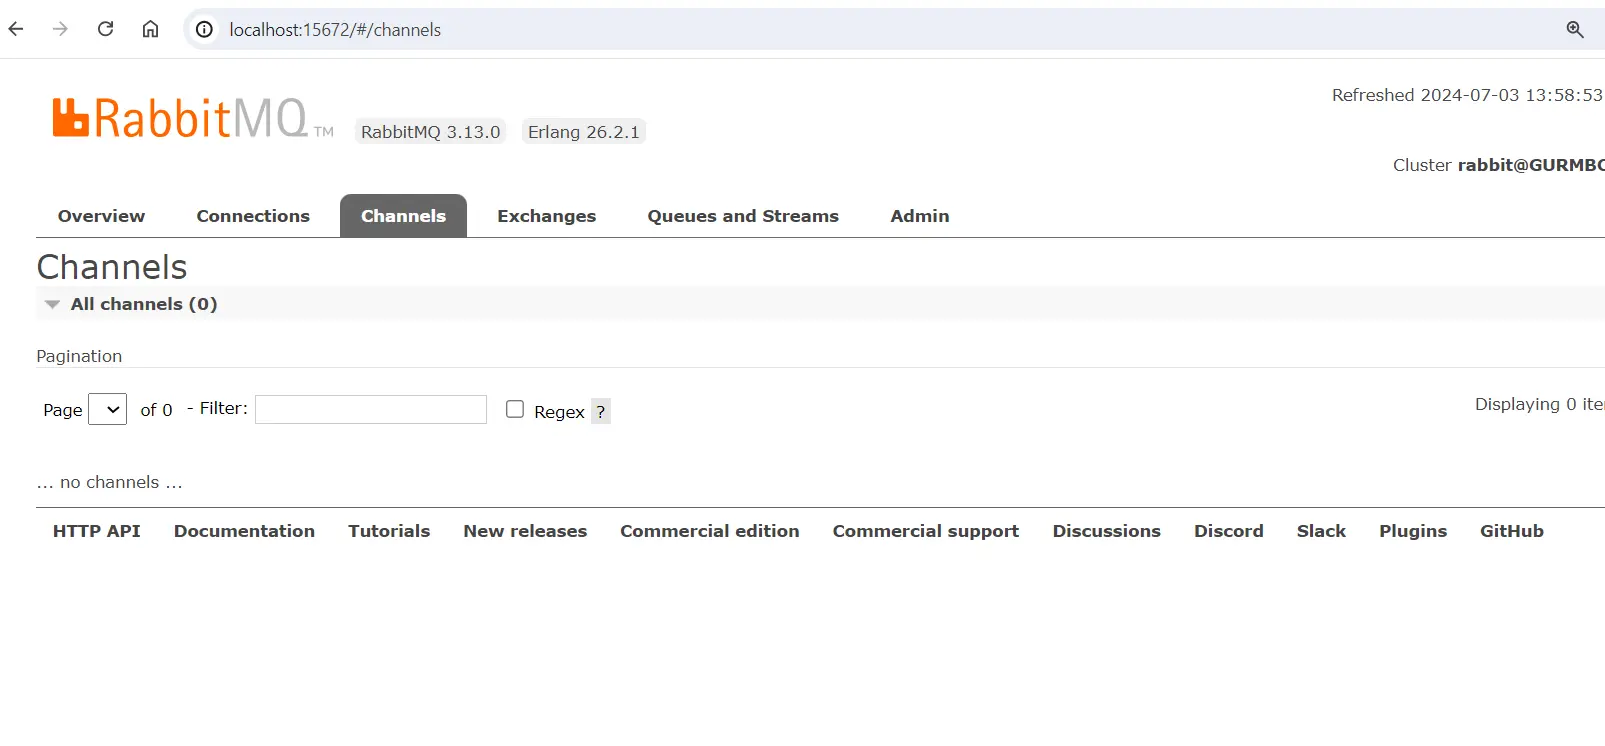This screenshot has height=746, width=1605.
Task: Click the browser forward arrow
Action: point(60,29)
